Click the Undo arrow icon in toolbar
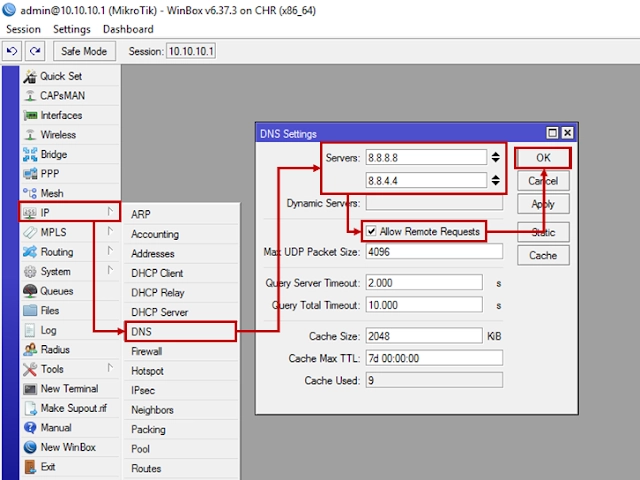This screenshot has height=480, width=640. (x=11, y=51)
